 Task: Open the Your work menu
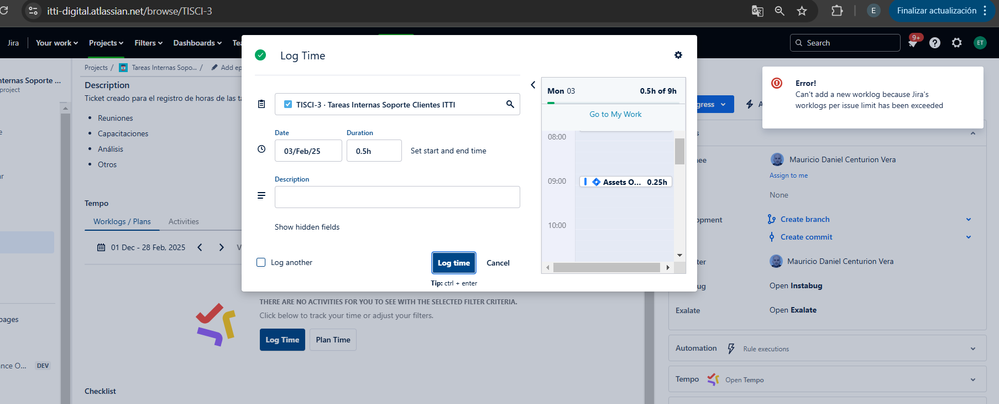click(57, 43)
